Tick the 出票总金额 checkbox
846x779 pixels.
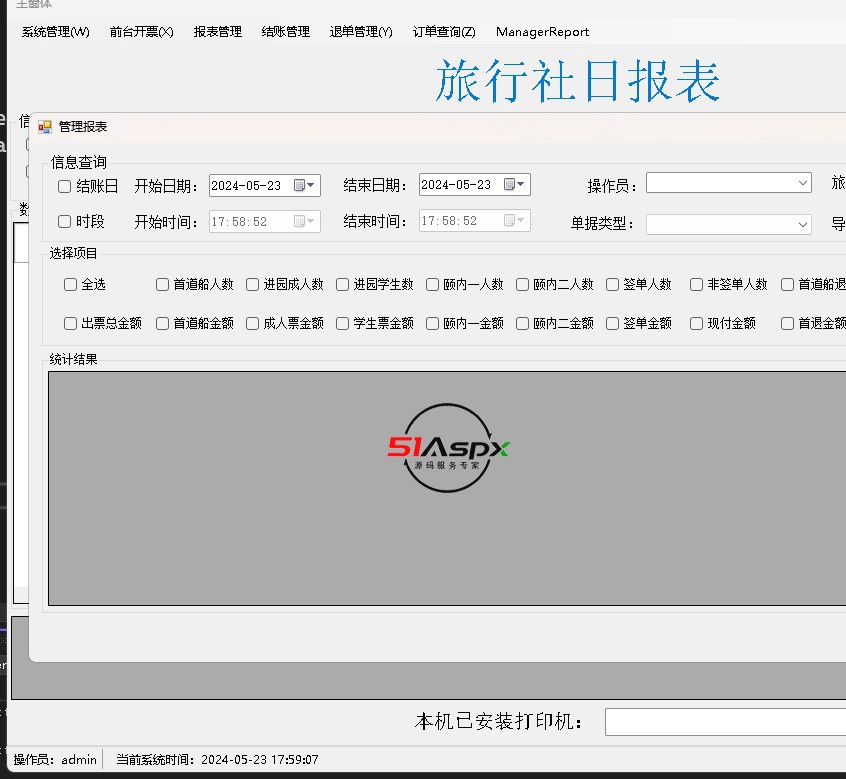coord(71,324)
